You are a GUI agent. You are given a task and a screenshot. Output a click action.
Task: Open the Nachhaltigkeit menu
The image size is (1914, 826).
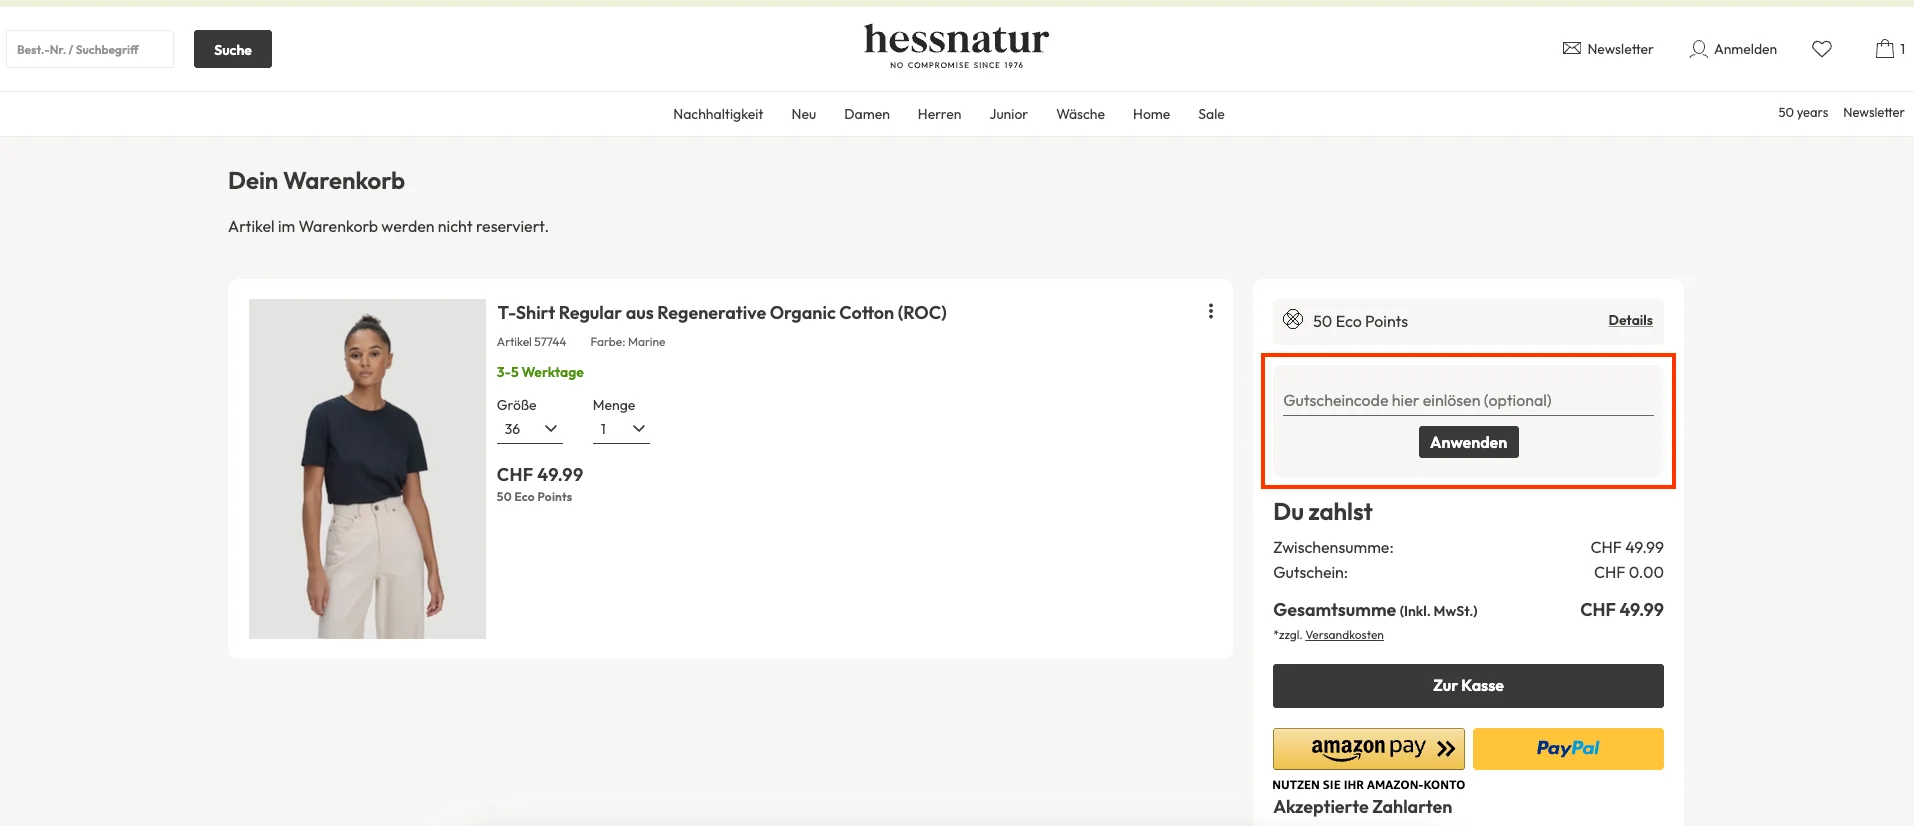[x=718, y=114]
